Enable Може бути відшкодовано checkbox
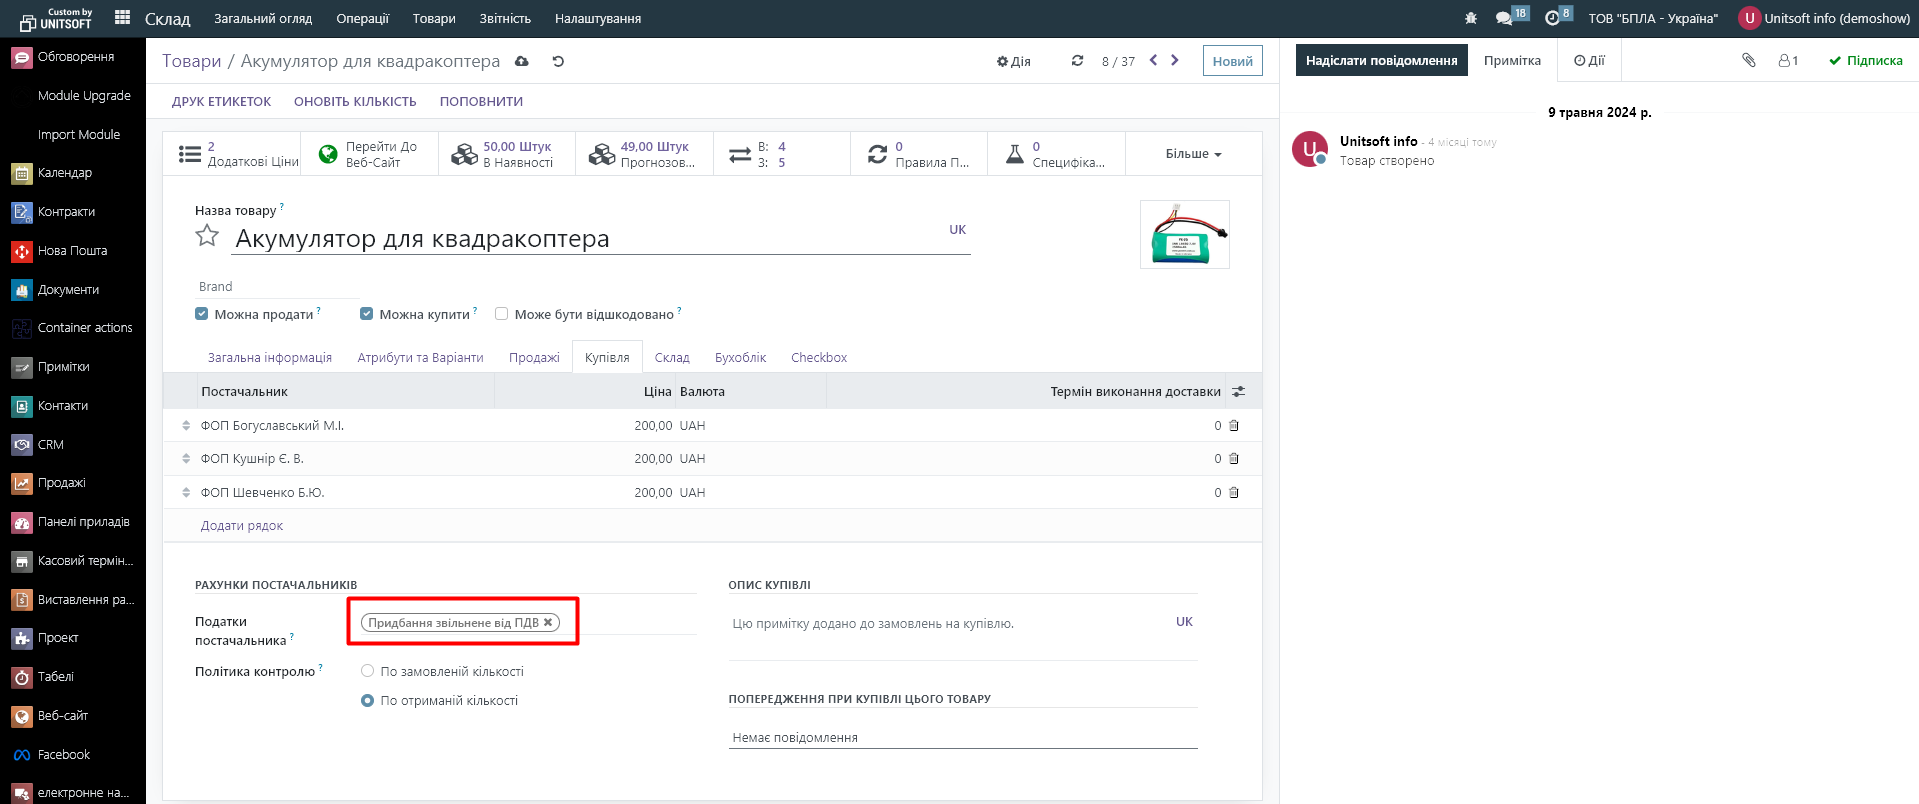Image resolution: width=1919 pixels, height=804 pixels. click(502, 314)
